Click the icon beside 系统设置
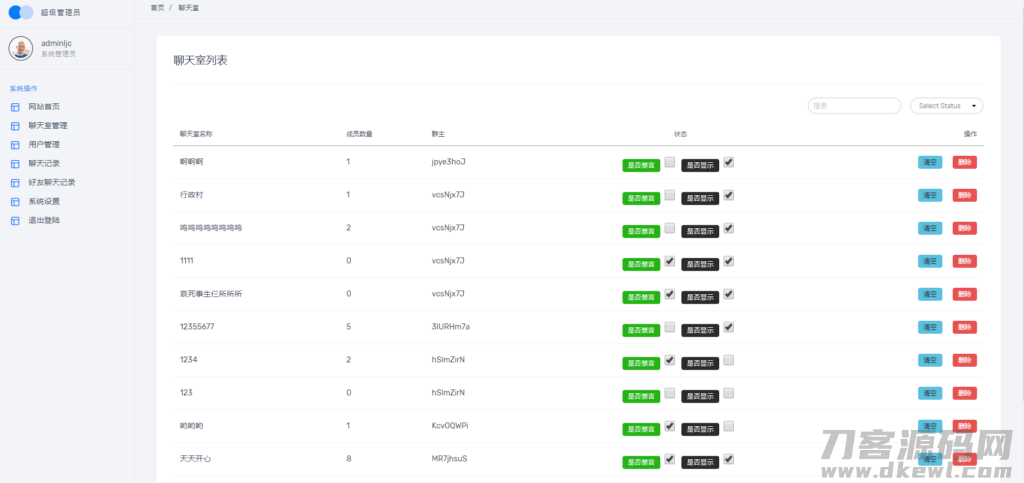Screen dimensions: 1024x483 15,202
